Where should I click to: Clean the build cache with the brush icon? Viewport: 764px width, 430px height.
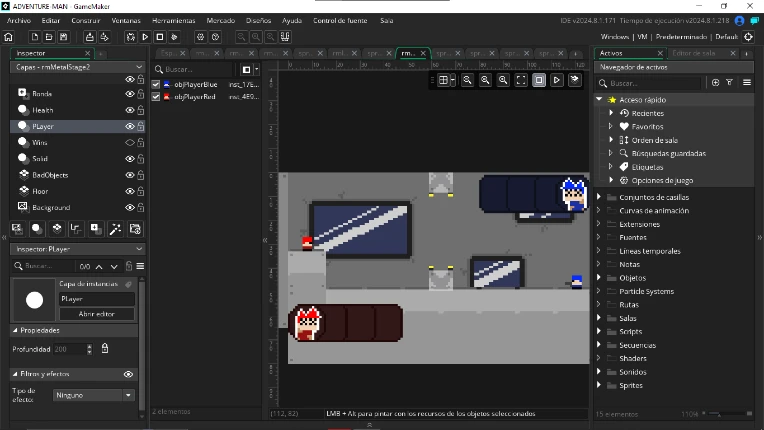click(x=174, y=37)
